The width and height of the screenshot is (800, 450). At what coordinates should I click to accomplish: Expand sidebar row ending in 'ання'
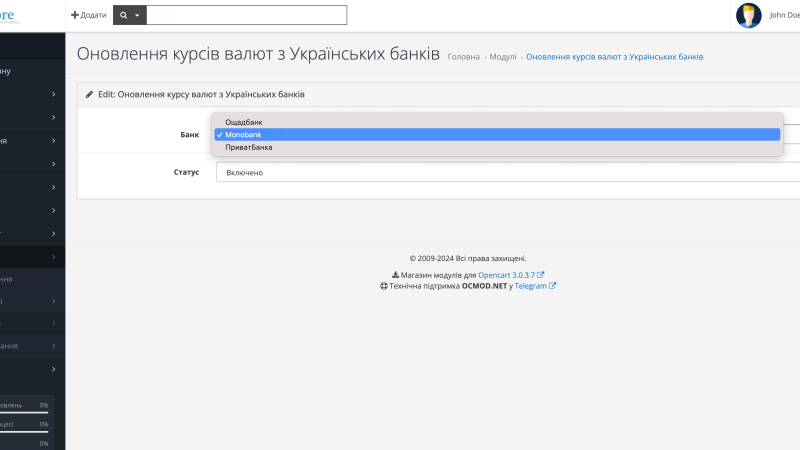32,346
